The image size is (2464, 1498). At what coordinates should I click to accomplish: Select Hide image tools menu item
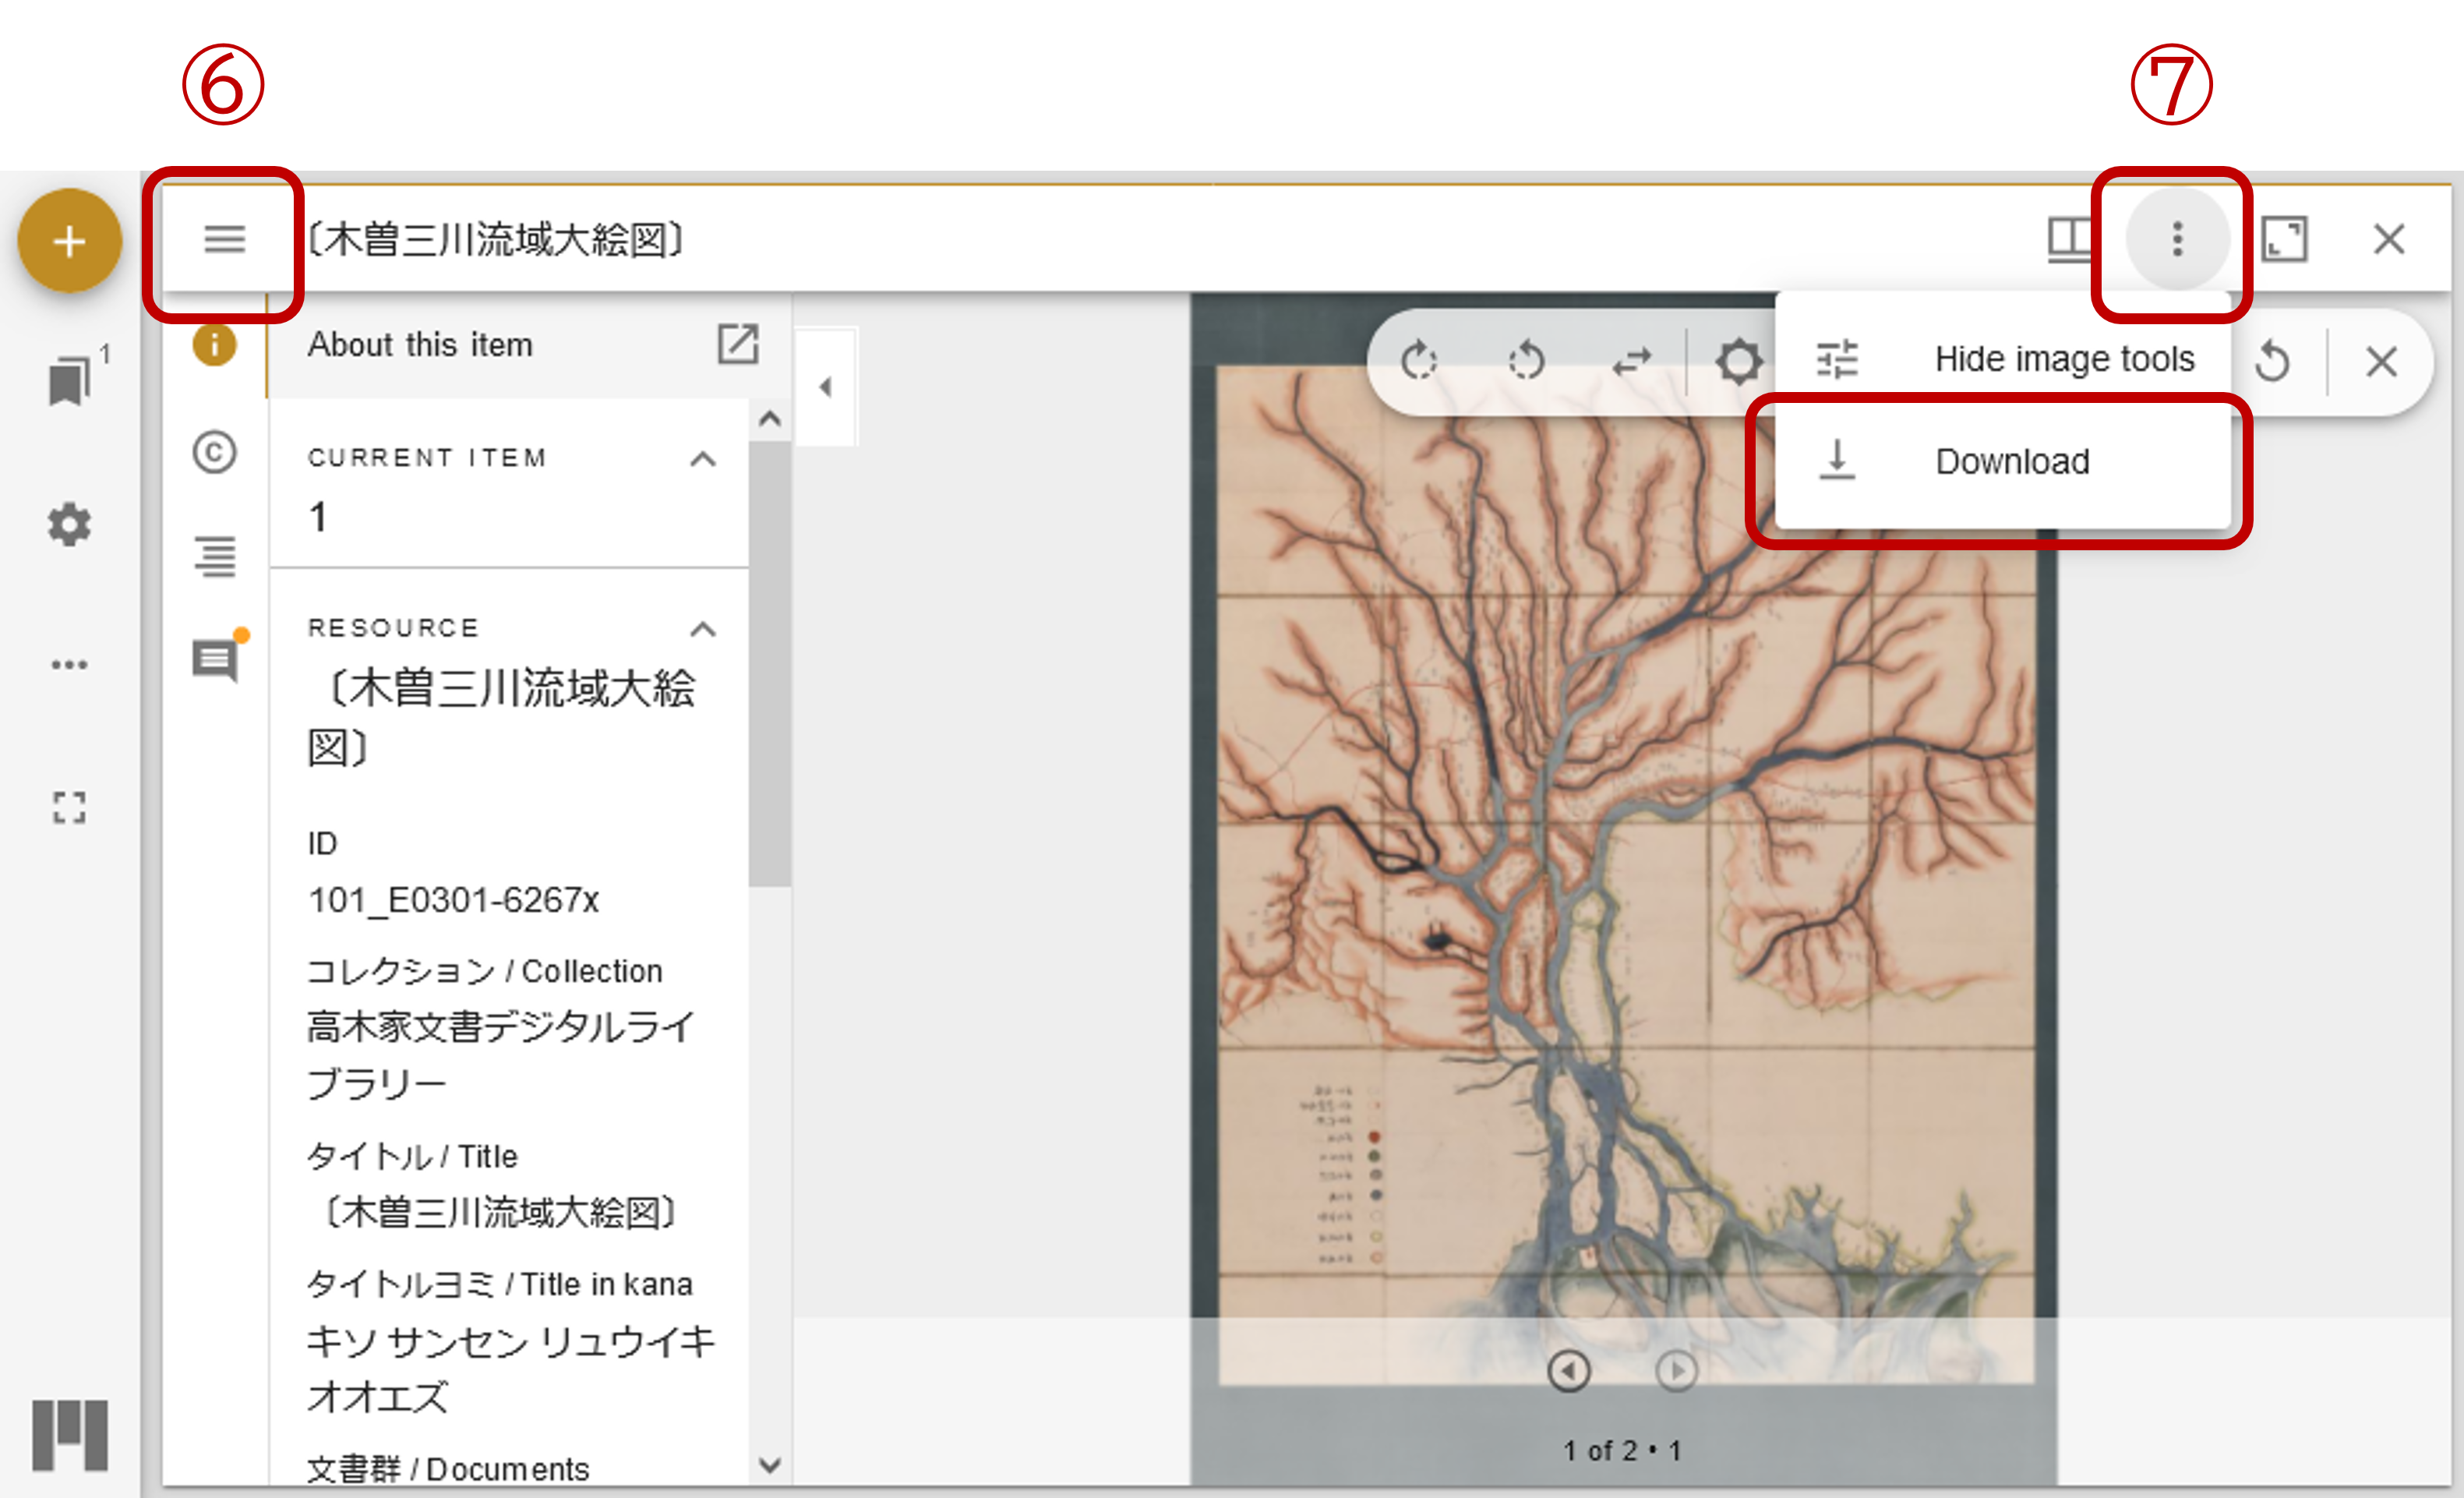click(2004, 359)
